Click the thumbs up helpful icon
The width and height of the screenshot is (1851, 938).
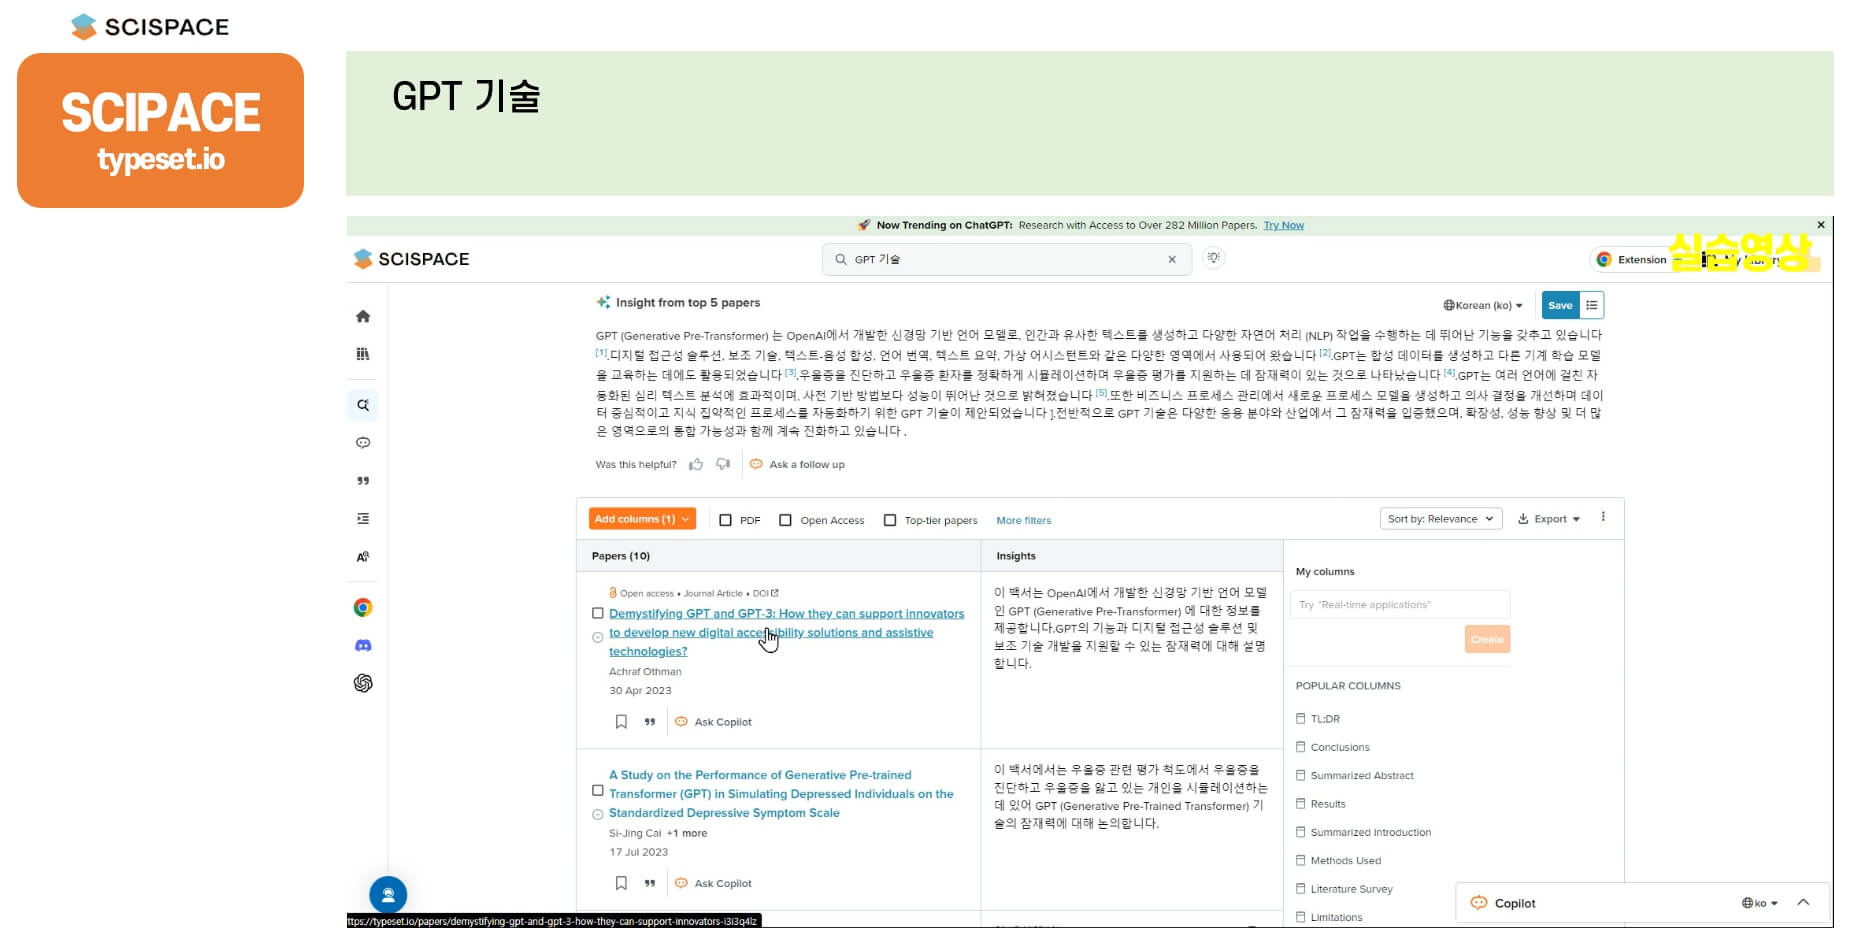(x=696, y=464)
